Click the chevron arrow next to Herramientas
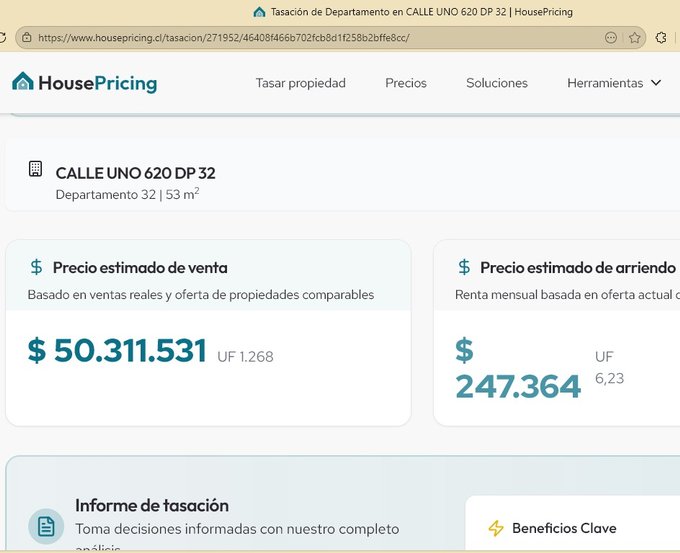Image resolution: width=680 pixels, height=553 pixels. coord(656,83)
